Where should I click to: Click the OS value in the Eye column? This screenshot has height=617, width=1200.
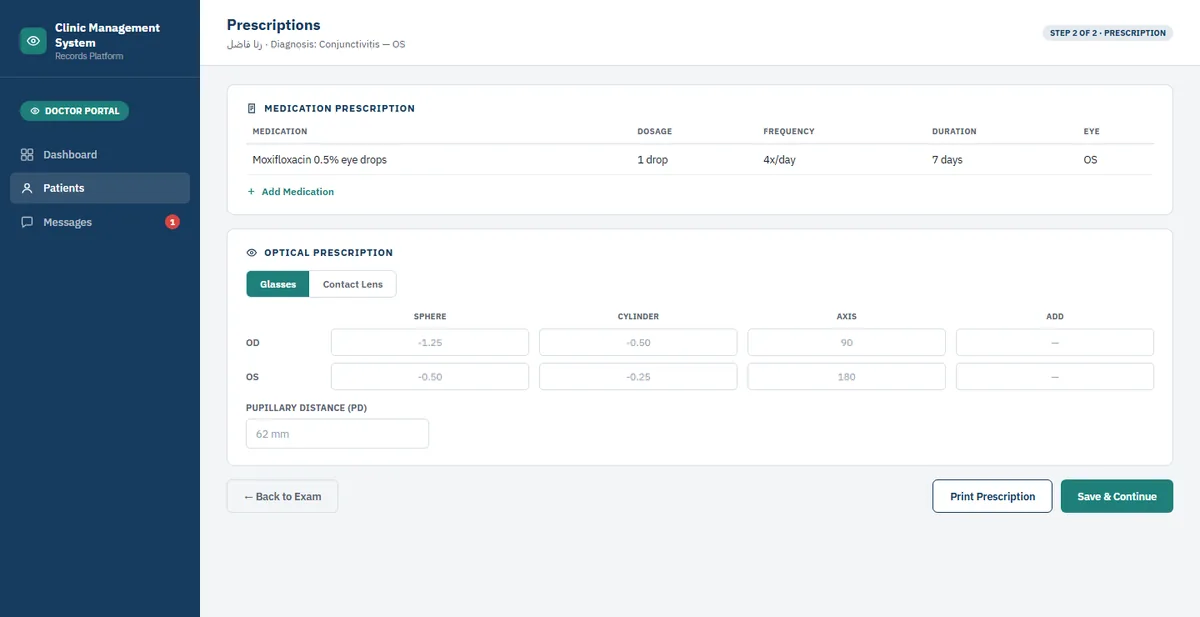click(1090, 160)
